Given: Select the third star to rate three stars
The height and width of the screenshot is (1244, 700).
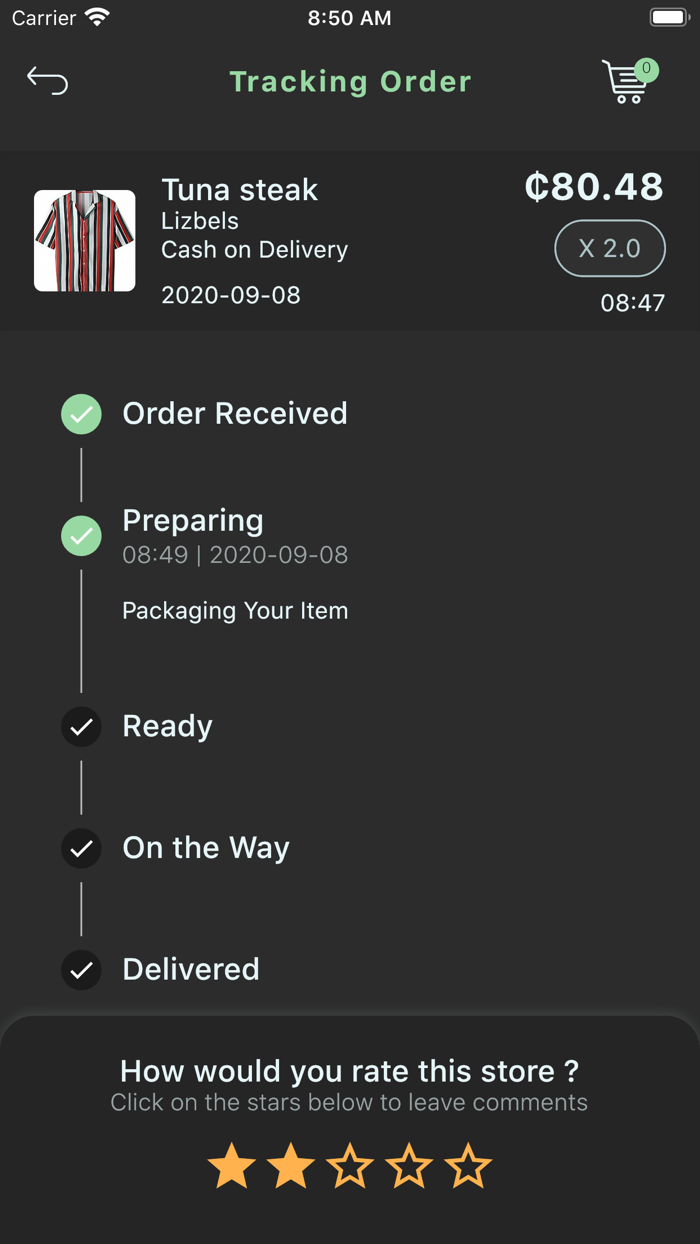Looking at the screenshot, I should [350, 1166].
